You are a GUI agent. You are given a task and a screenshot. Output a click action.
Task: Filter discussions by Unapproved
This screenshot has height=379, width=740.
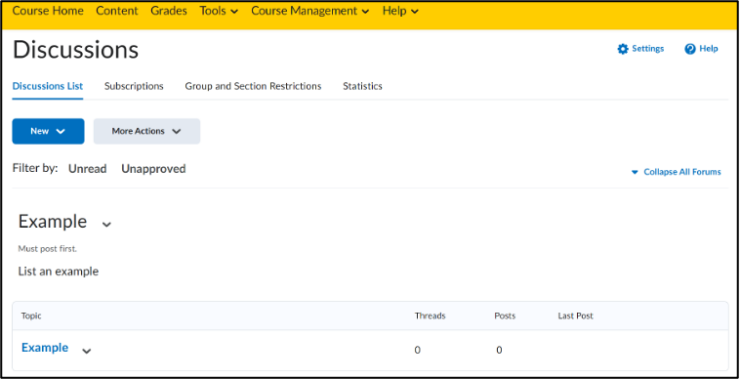tap(153, 169)
